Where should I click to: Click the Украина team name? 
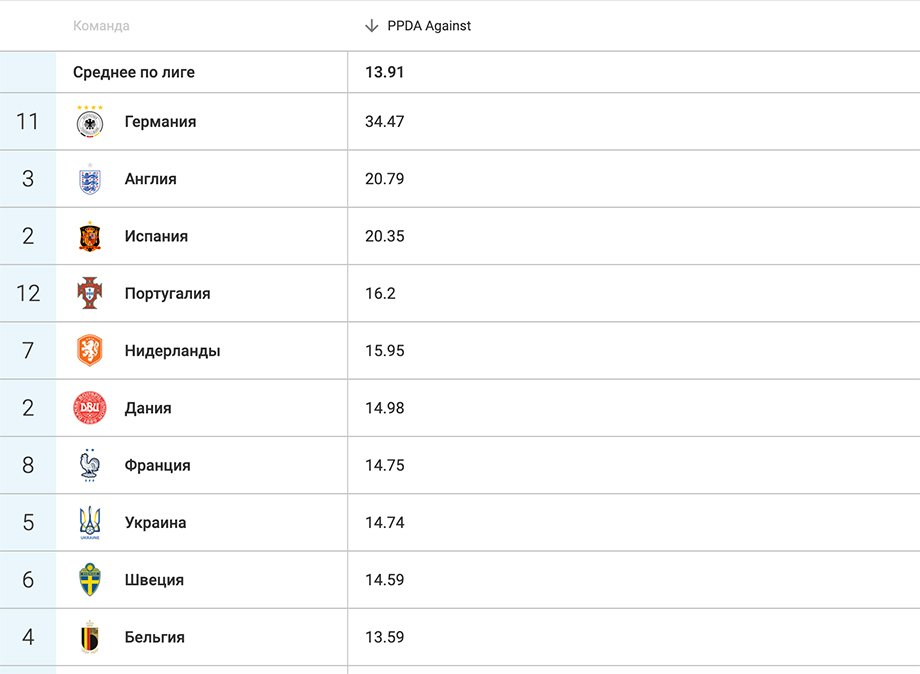click(155, 522)
